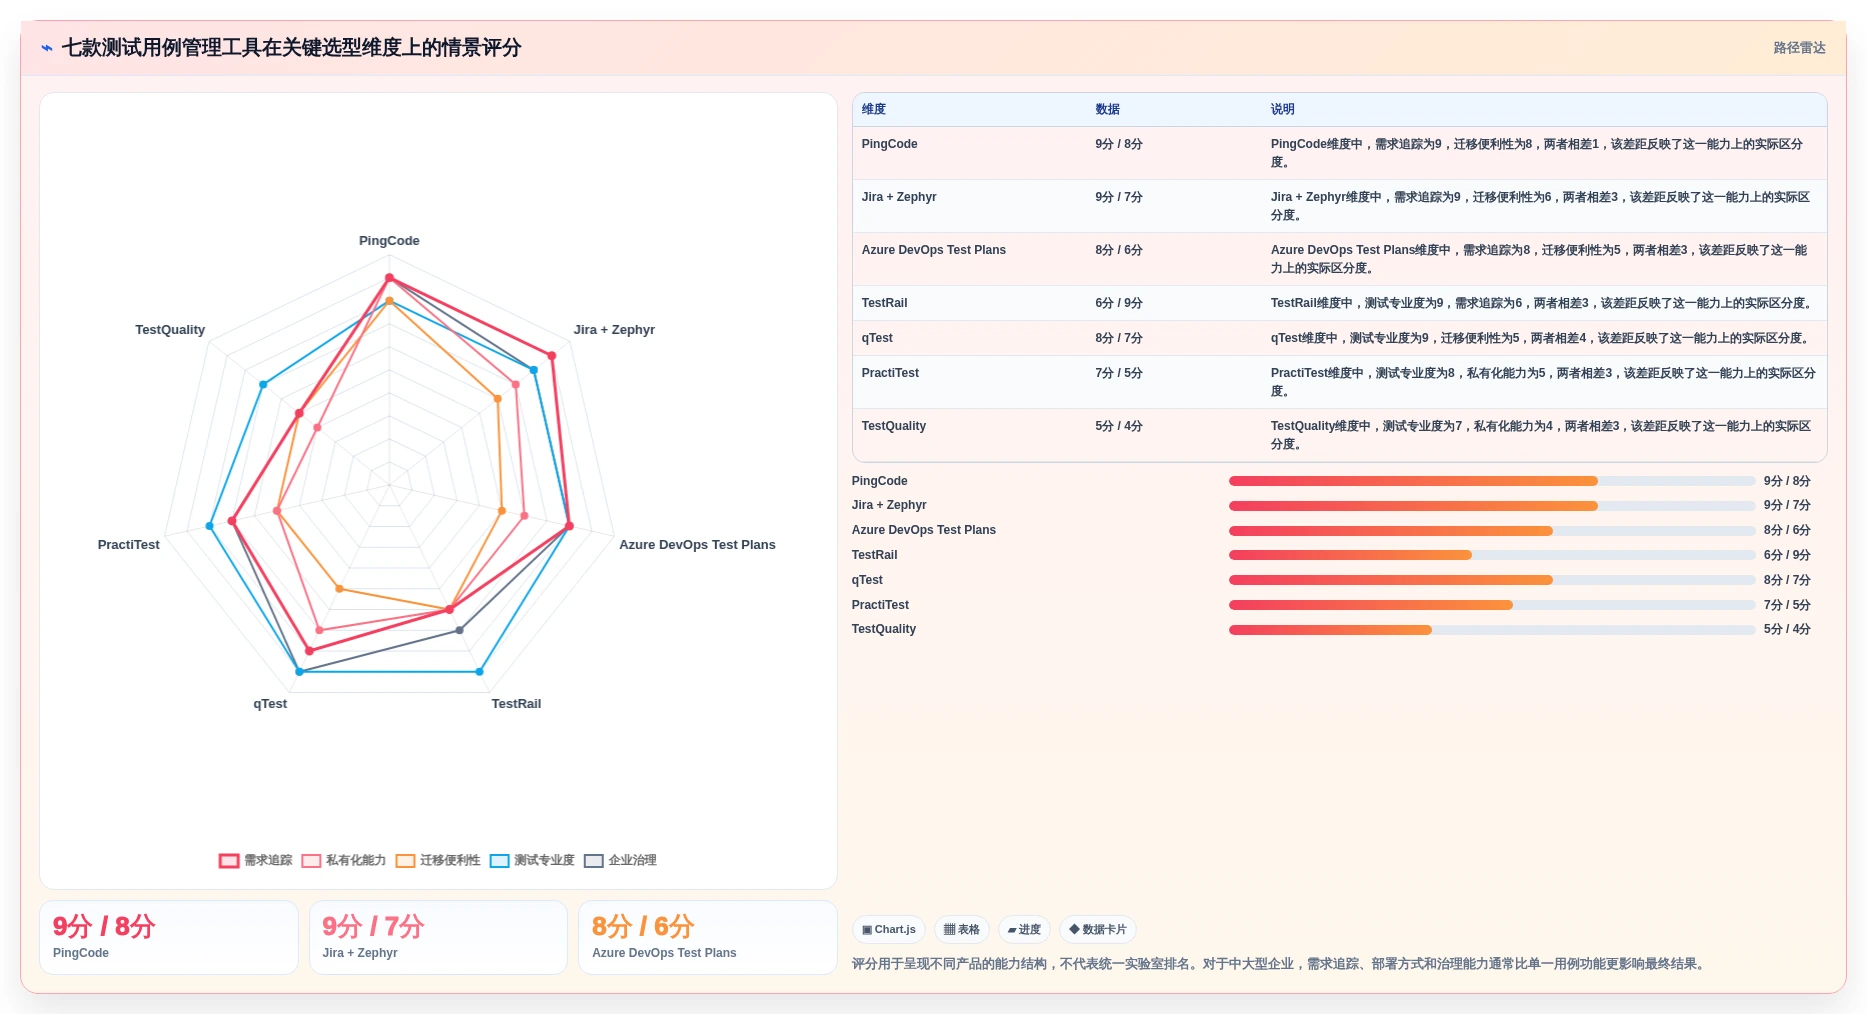This screenshot has height=1014, width=1867.
Task: Click the TestRail description text in table
Action: point(1541,303)
